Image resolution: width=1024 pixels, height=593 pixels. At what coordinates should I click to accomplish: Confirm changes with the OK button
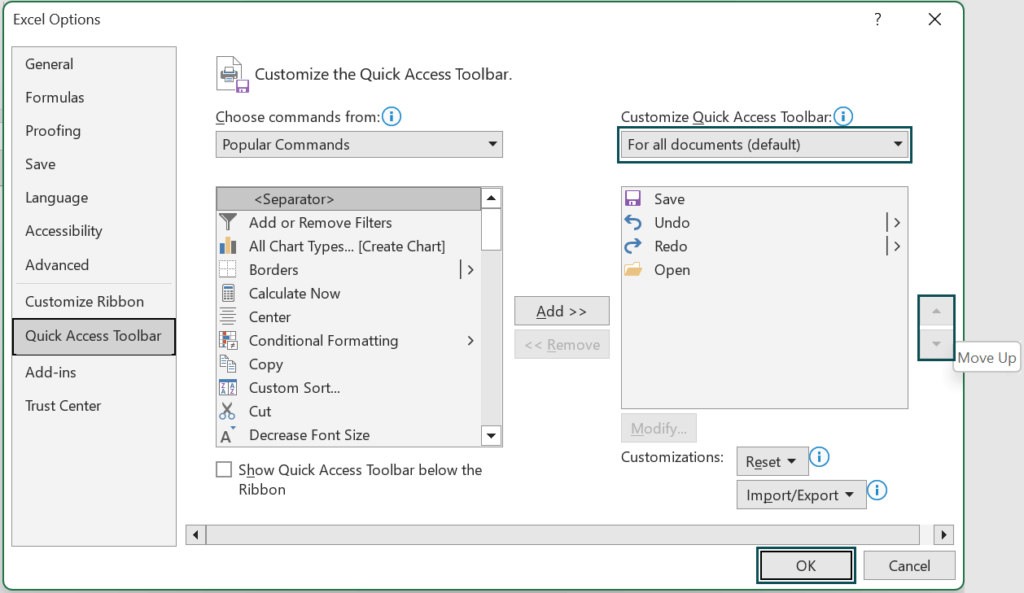[x=806, y=565]
